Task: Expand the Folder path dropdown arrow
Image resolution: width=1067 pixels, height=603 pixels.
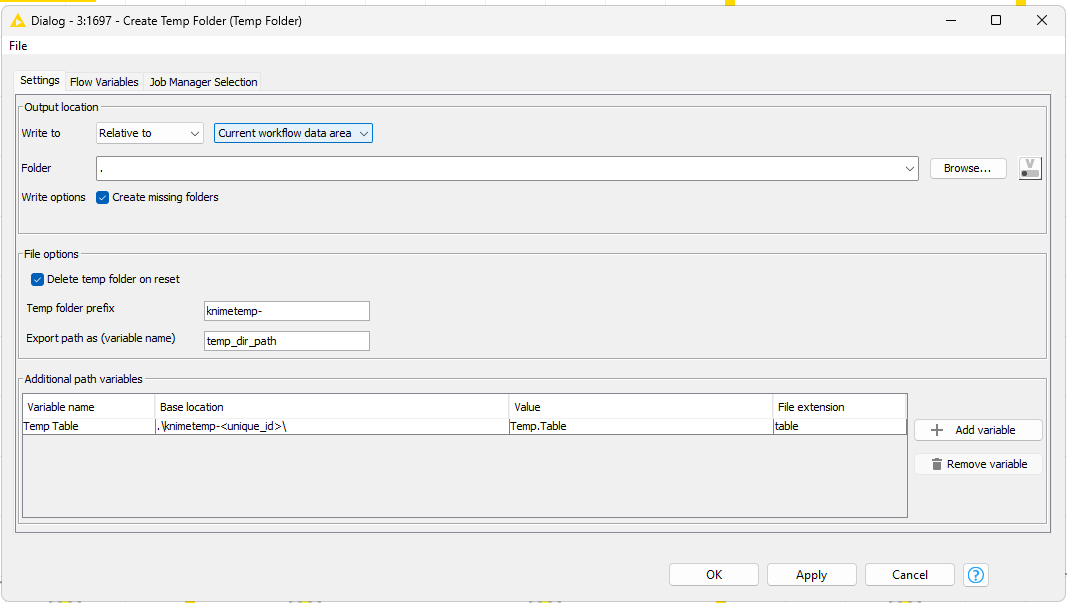Action: click(x=909, y=169)
